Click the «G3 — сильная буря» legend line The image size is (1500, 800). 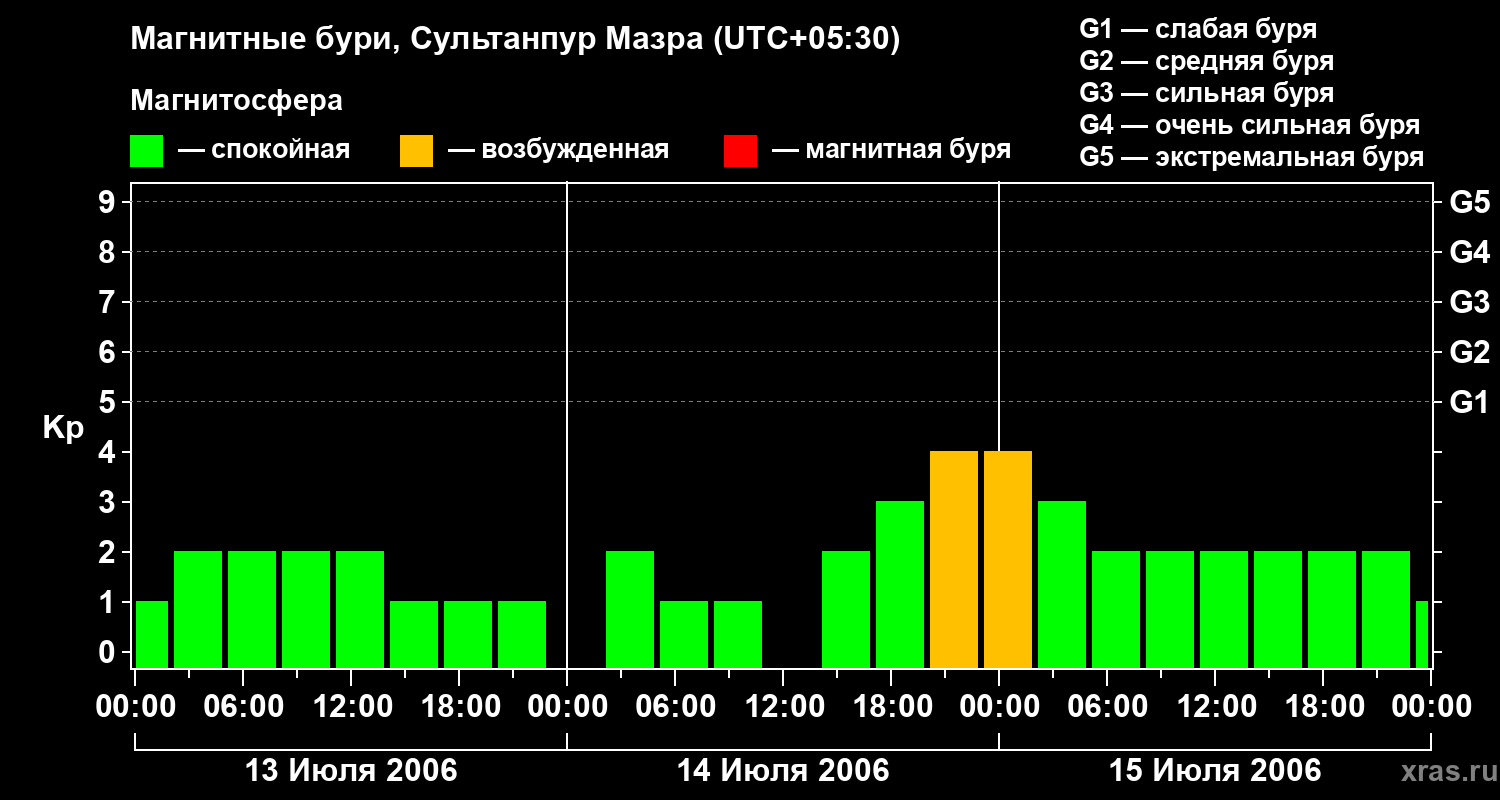point(1207,93)
